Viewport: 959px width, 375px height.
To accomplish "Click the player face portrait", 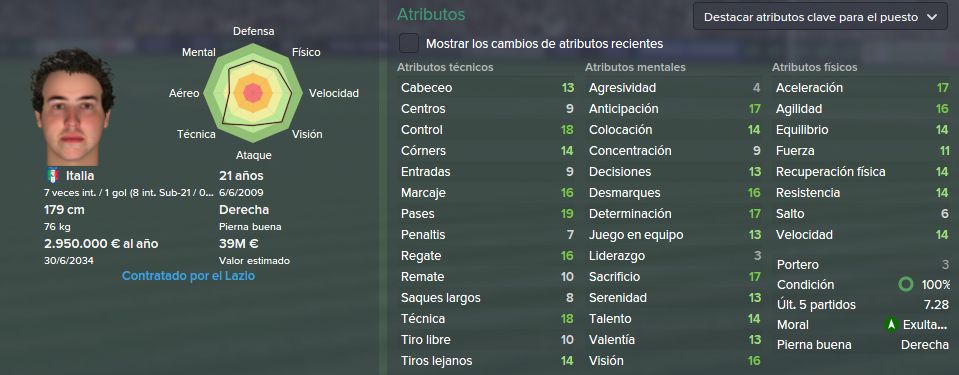I will pos(72,107).
